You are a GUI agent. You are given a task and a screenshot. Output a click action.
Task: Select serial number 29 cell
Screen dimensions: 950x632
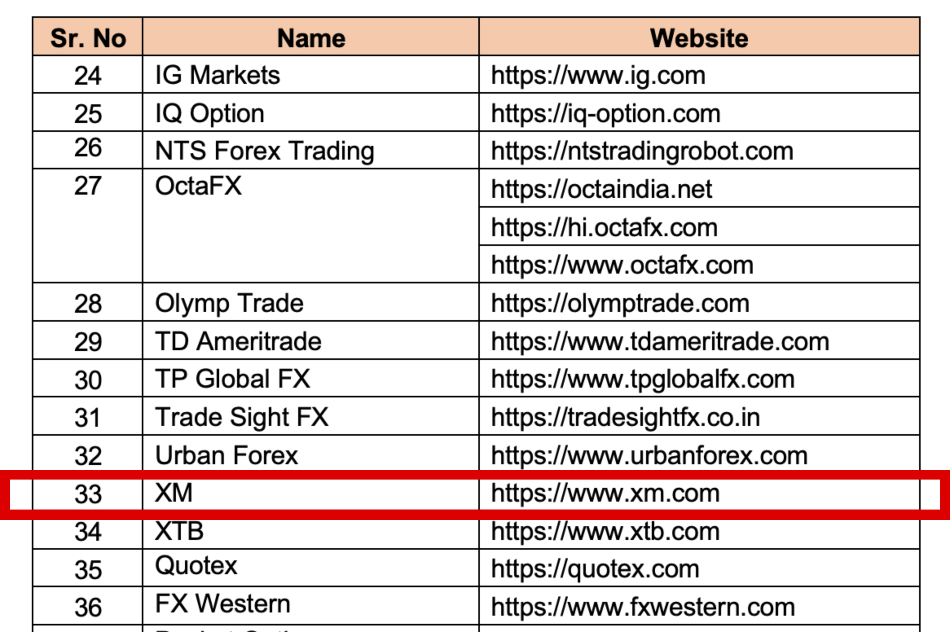click(88, 341)
